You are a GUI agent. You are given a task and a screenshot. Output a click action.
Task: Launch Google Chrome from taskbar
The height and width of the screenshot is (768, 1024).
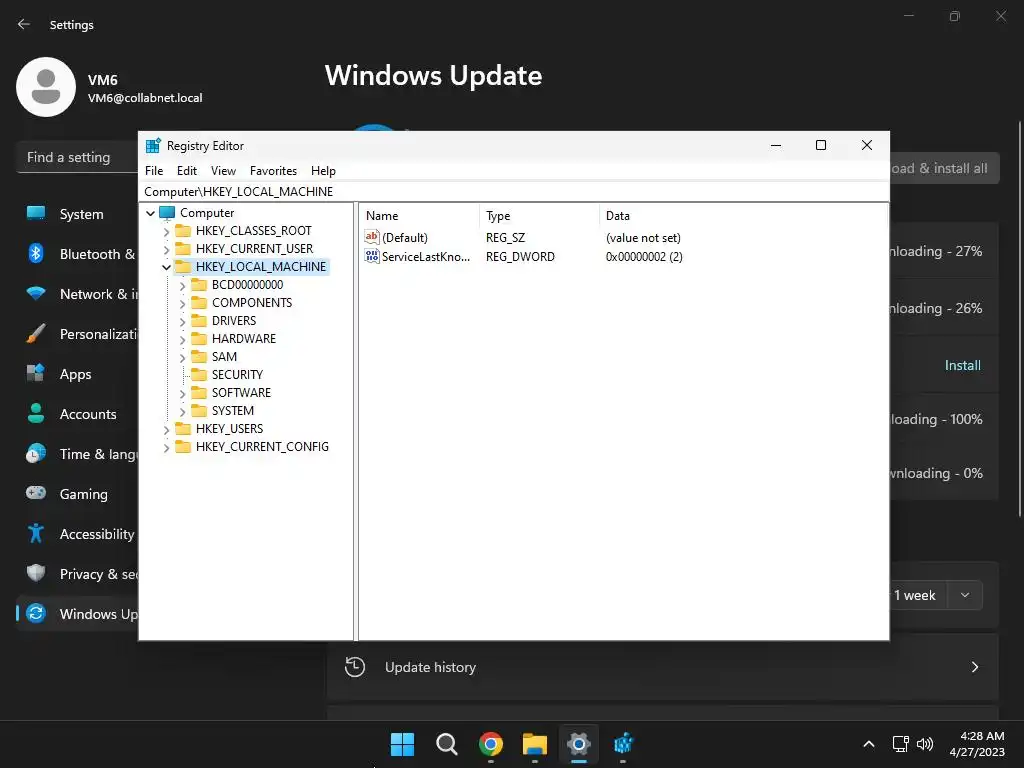(x=491, y=744)
